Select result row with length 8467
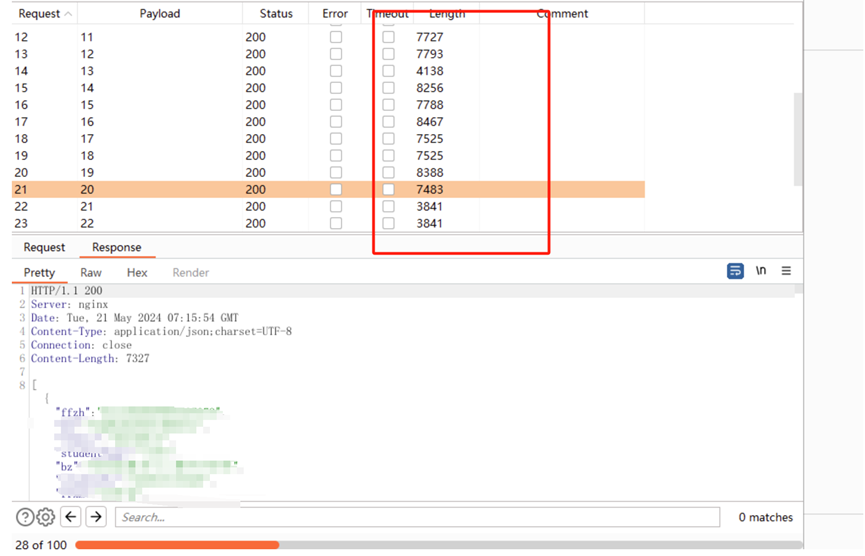Screen dimensions: 865x556 (x=328, y=122)
